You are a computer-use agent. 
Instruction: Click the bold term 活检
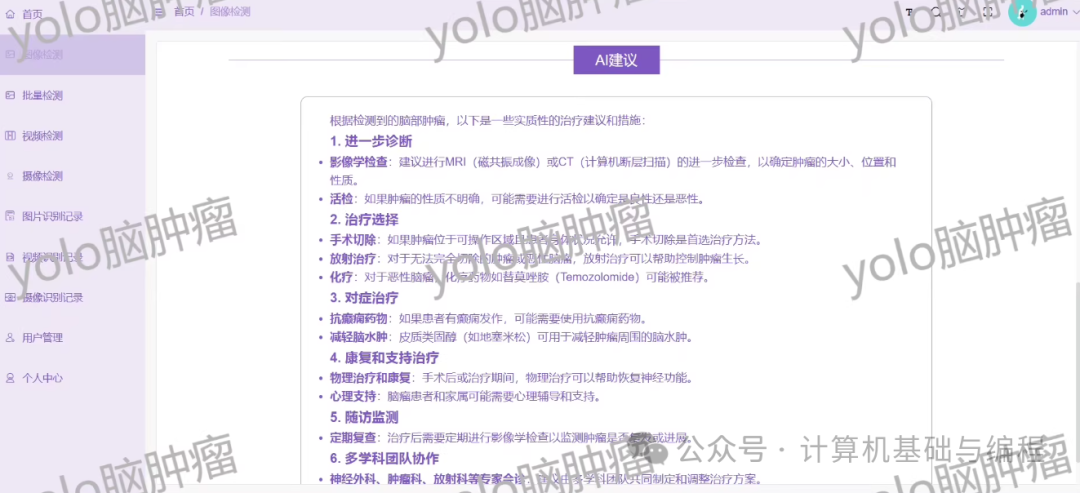[x=340, y=200]
